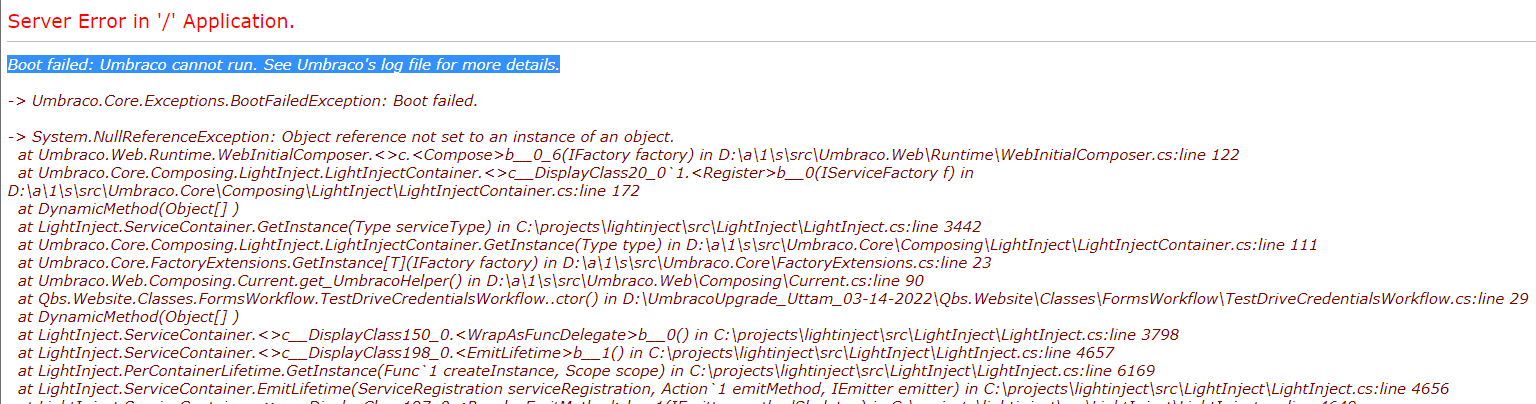
Task: Click the LightInjectContainer.GetInstance(Type type) frame
Action: coord(667,245)
